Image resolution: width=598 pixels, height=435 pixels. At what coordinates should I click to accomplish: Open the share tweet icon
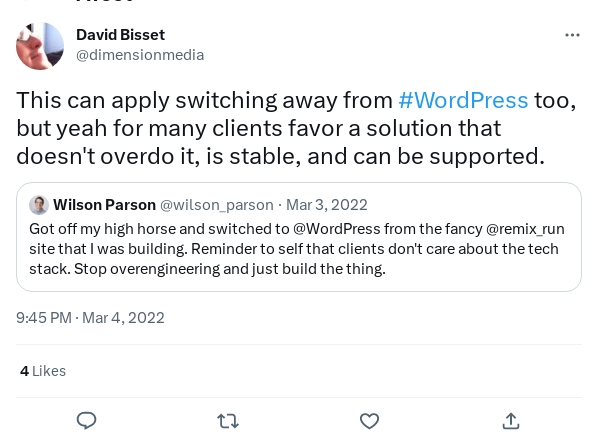tap(511, 421)
